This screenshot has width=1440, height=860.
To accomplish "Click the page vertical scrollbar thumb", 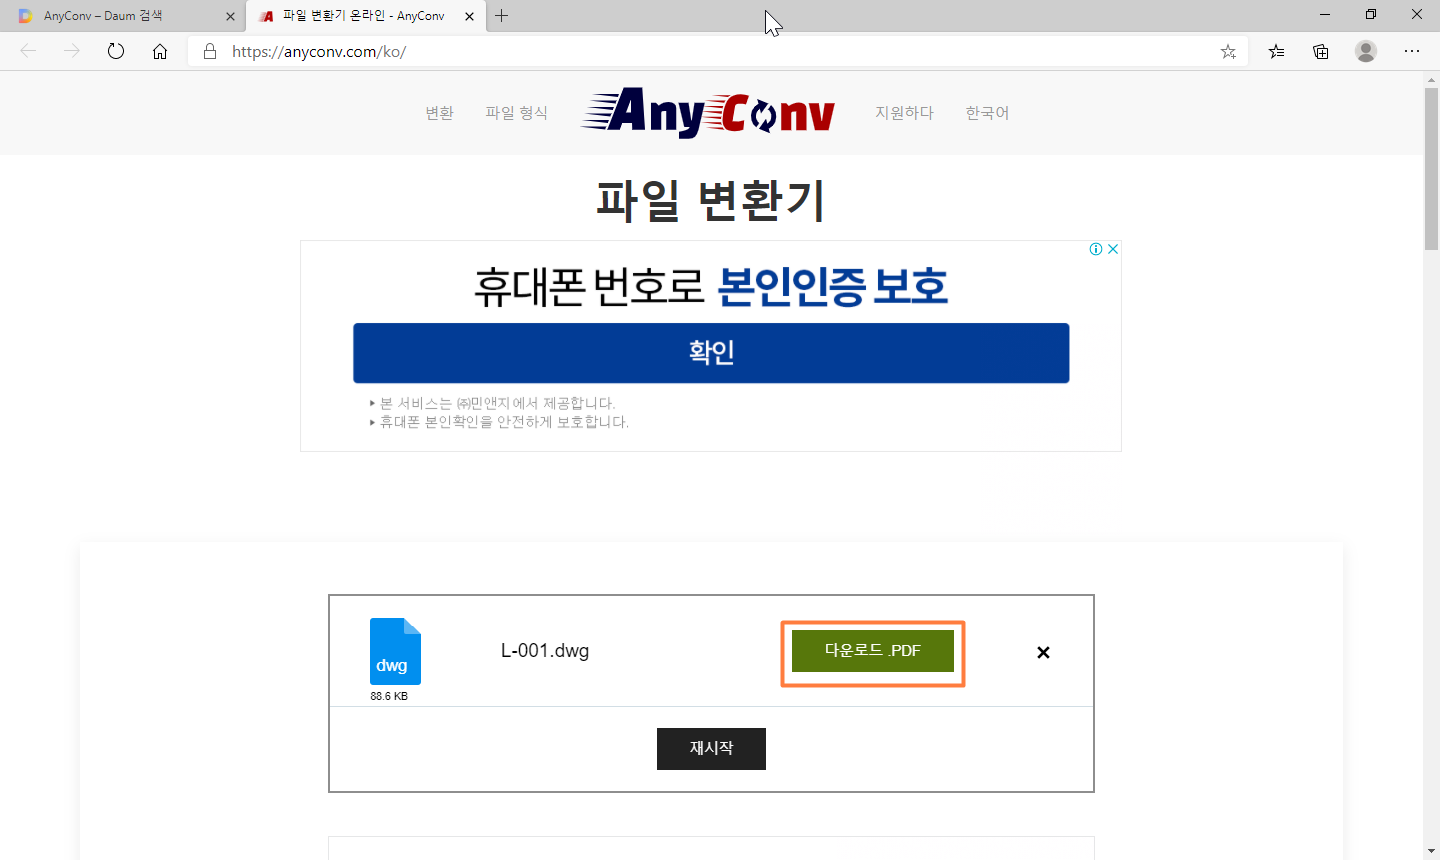I will (x=1431, y=168).
